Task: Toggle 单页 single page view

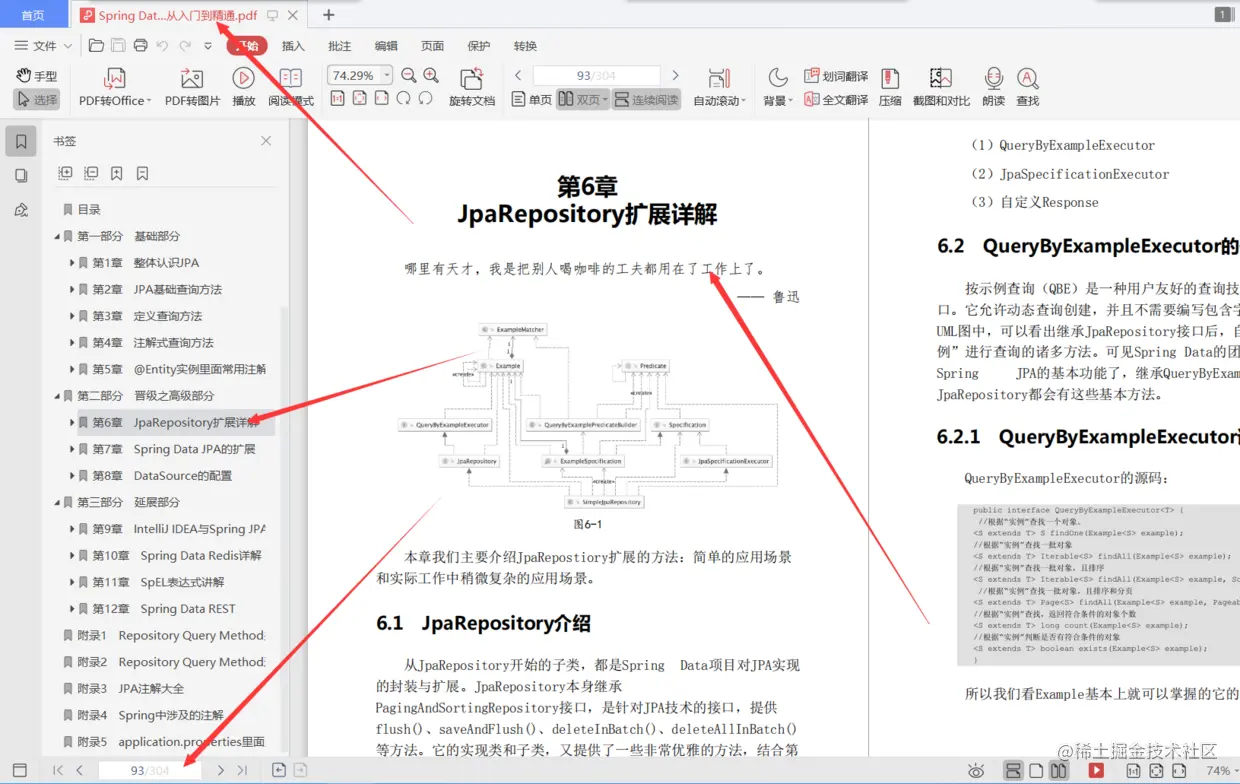Action: click(x=531, y=100)
